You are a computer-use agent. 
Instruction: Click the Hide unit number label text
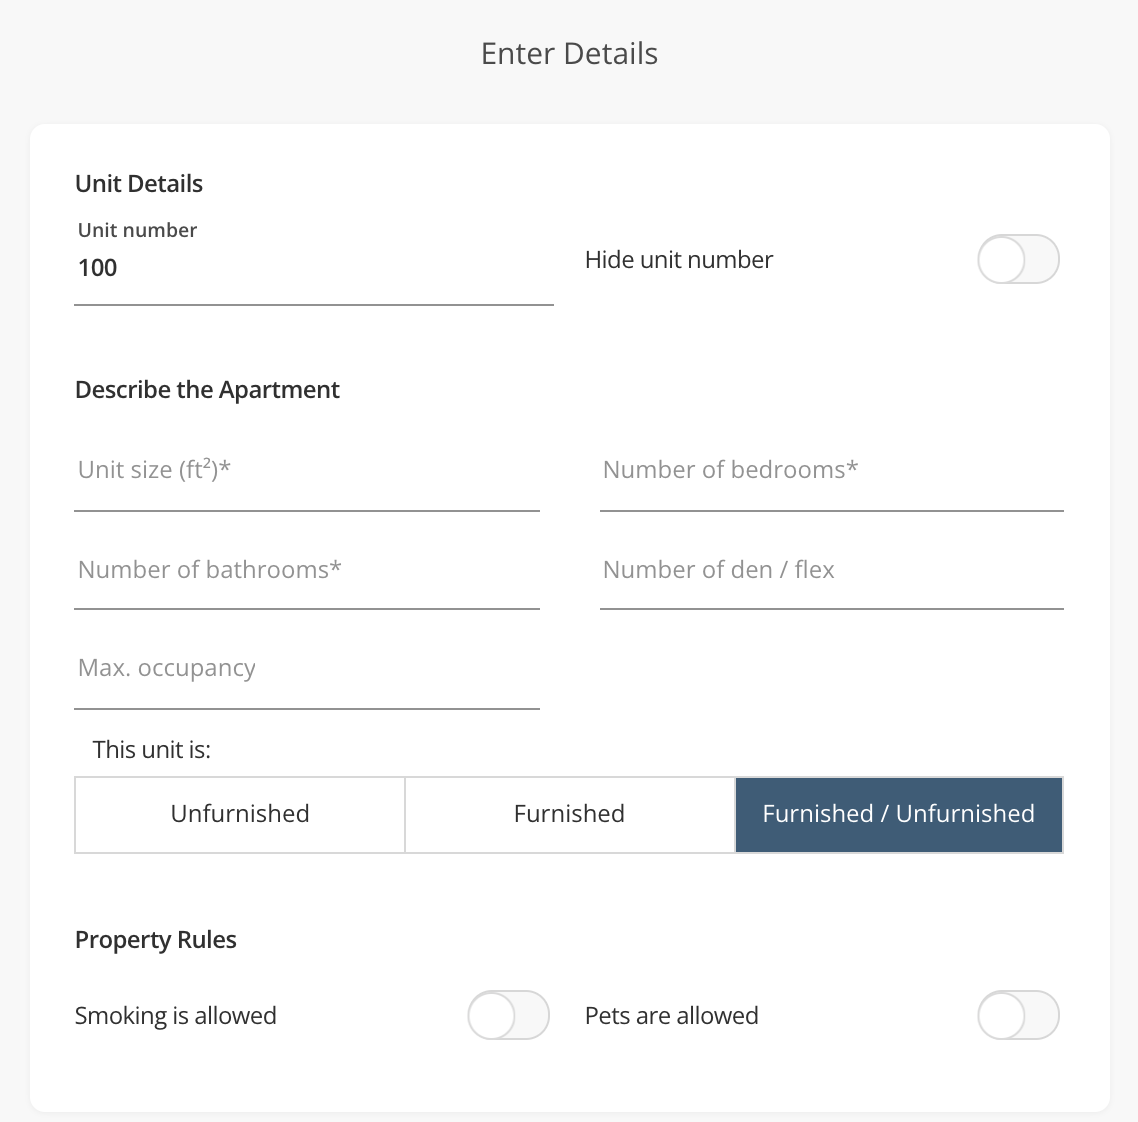point(678,259)
